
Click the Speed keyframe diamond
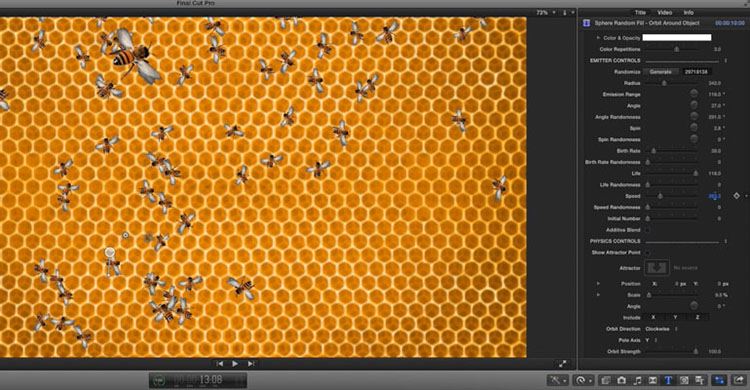click(737, 196)
